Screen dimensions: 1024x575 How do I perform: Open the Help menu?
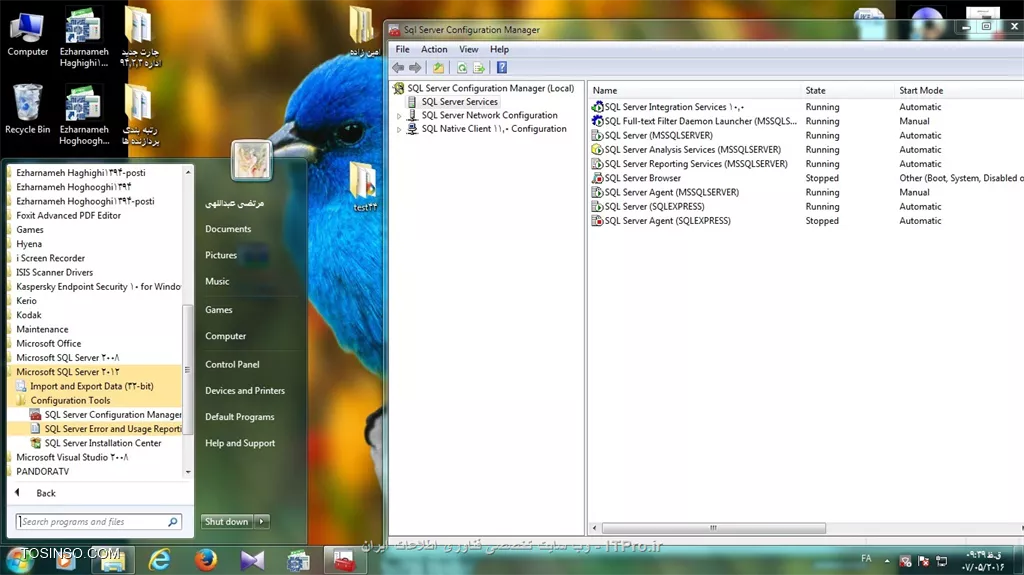(499, 49)
